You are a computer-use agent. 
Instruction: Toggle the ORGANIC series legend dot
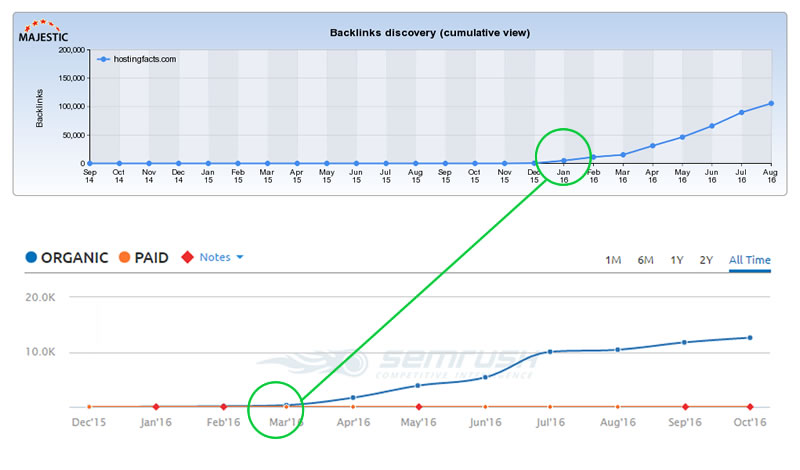[31, 257]
